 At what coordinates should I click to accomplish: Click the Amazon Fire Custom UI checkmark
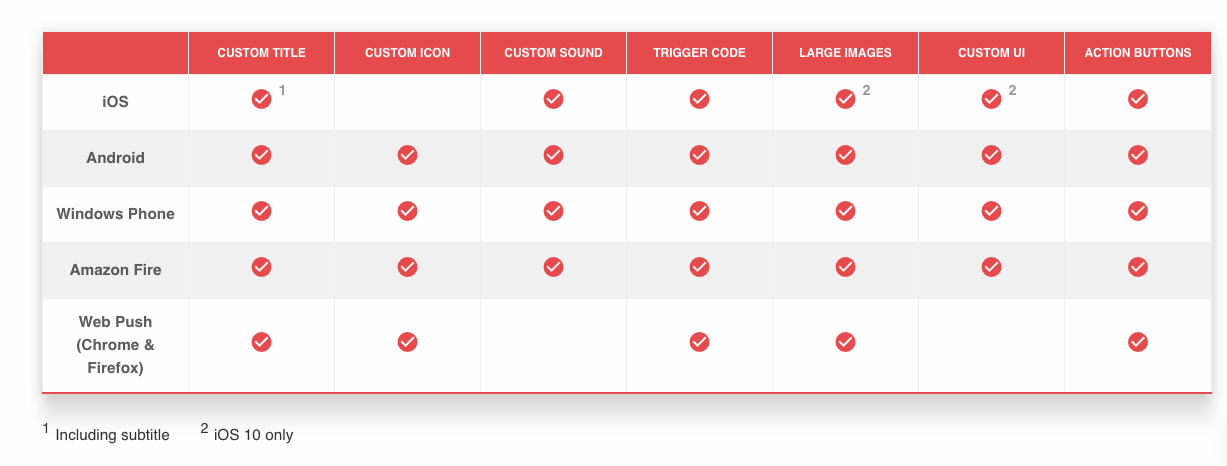point(991,267)
